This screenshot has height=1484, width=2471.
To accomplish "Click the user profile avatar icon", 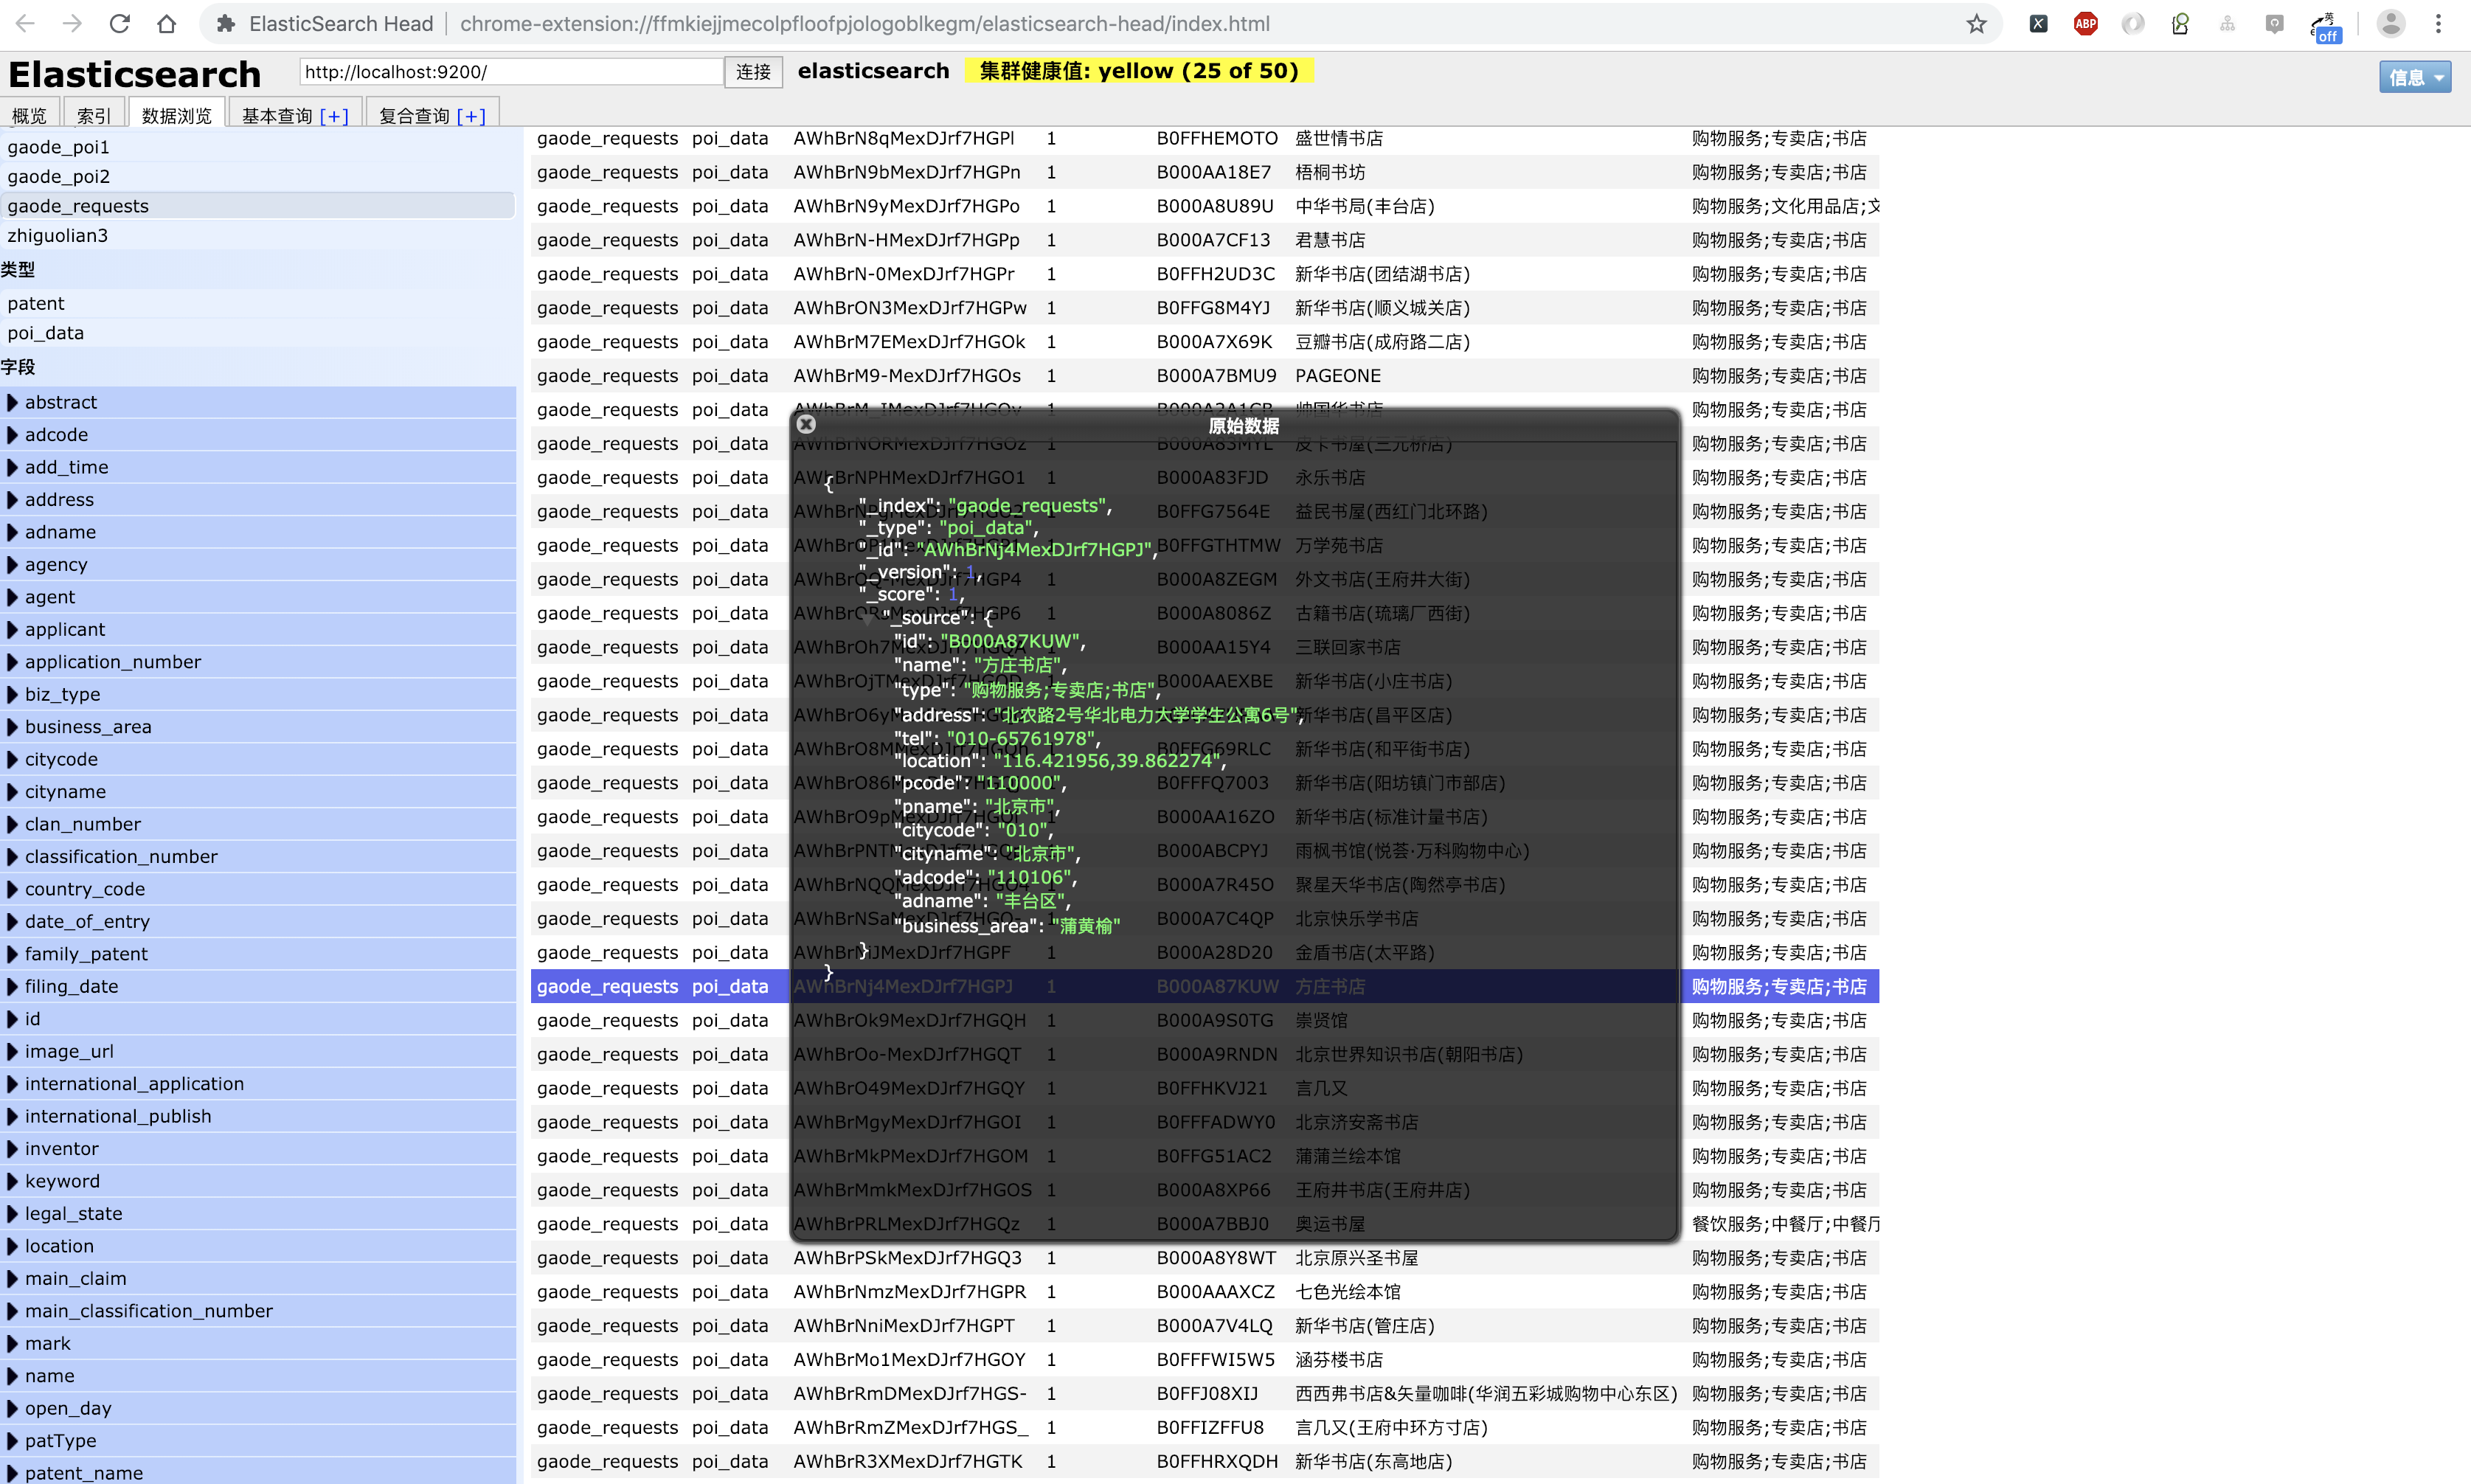I will (2390, 24).
